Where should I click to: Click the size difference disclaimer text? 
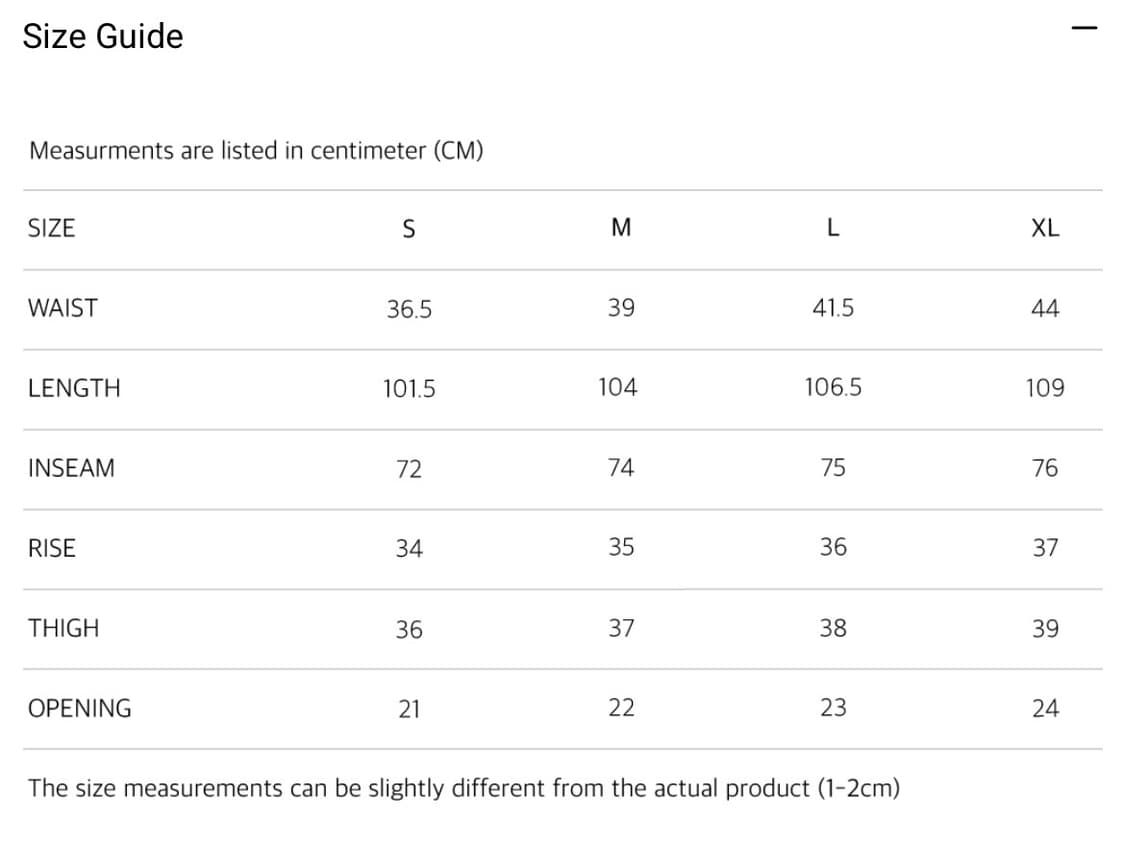(464, 788)
